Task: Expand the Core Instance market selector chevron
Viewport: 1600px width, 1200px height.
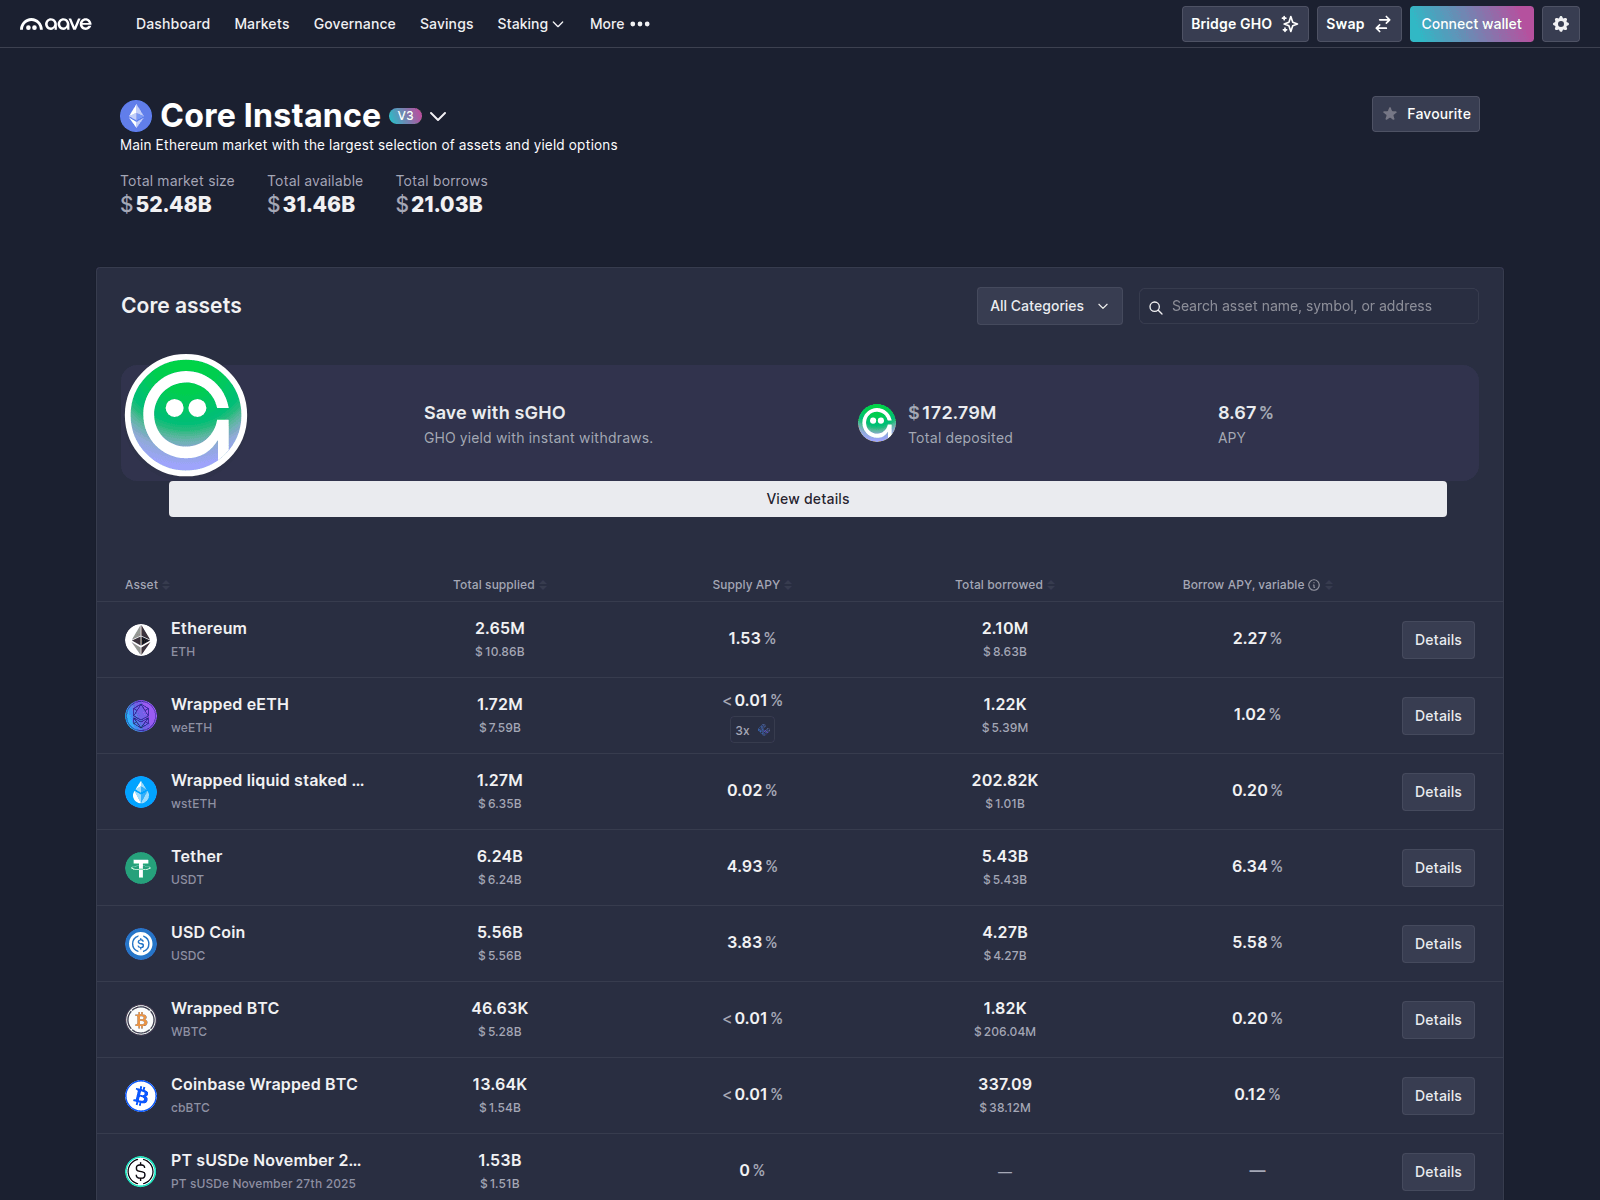Action: 438,116
